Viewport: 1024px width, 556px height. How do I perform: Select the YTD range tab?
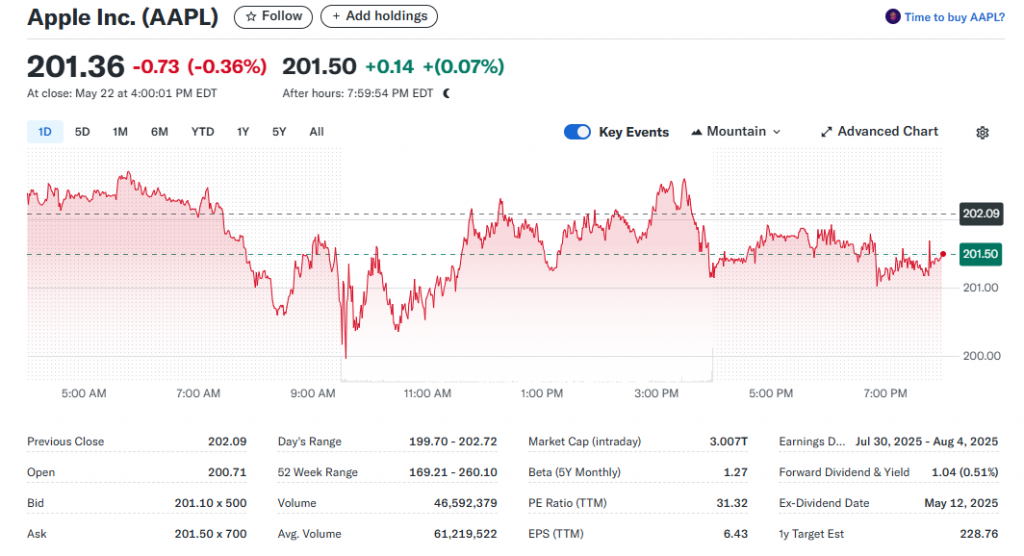202,132
